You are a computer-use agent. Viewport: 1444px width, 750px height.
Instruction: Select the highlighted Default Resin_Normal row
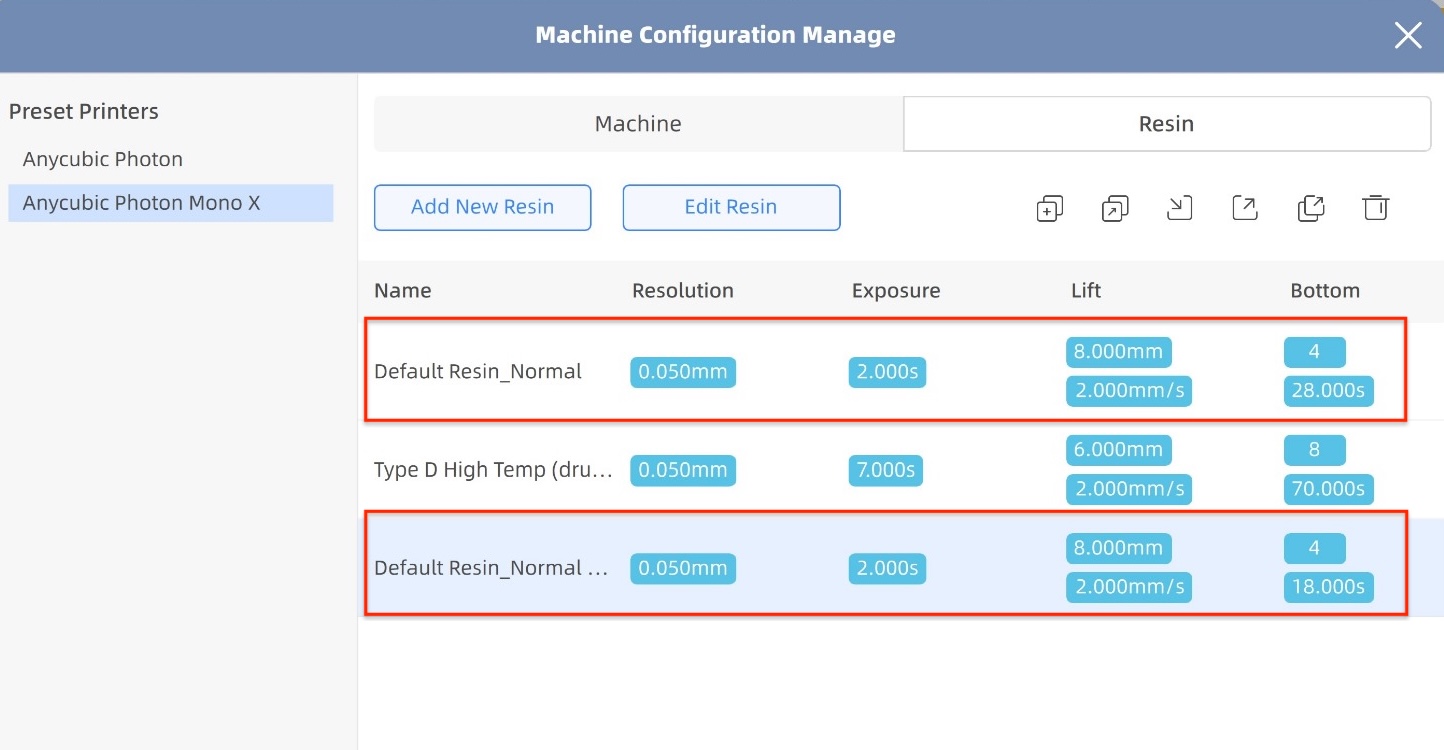click(491, 568)
